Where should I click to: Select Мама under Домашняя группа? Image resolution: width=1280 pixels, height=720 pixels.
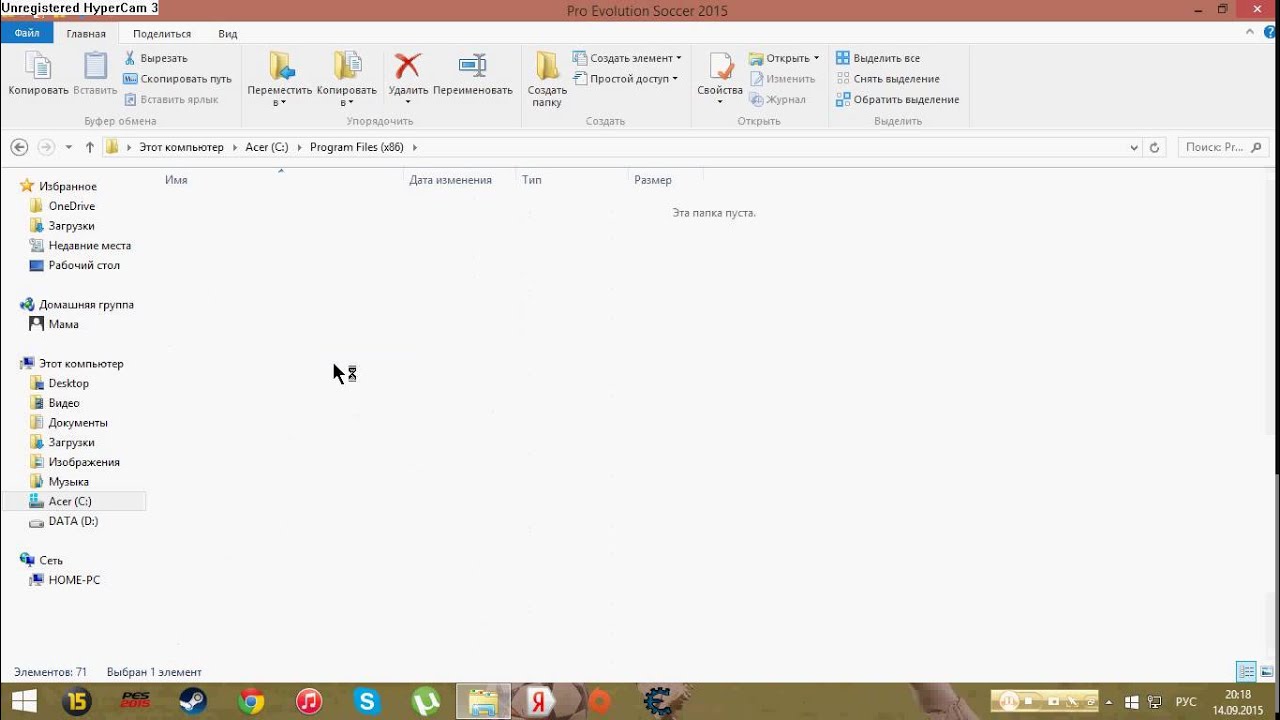tap(64, 324)
